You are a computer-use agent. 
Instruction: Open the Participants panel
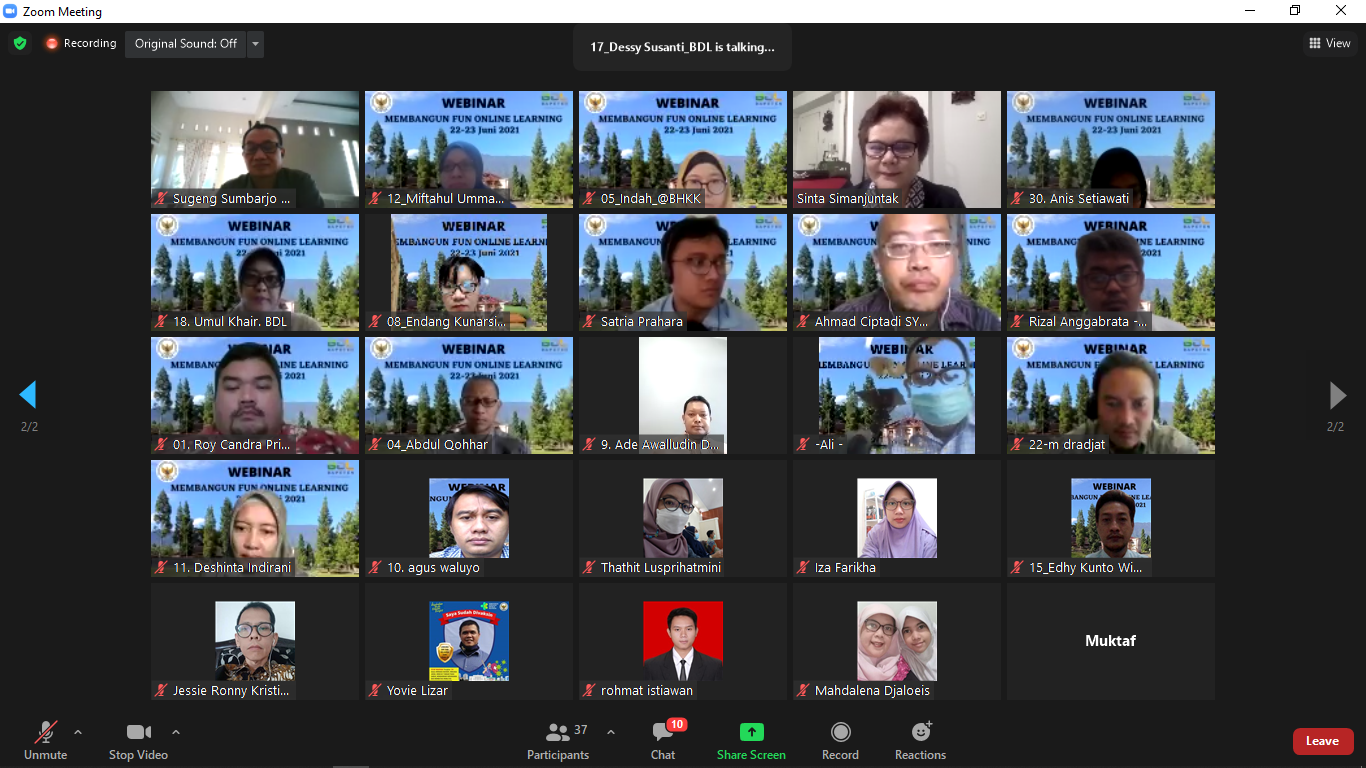click(560, 741)
